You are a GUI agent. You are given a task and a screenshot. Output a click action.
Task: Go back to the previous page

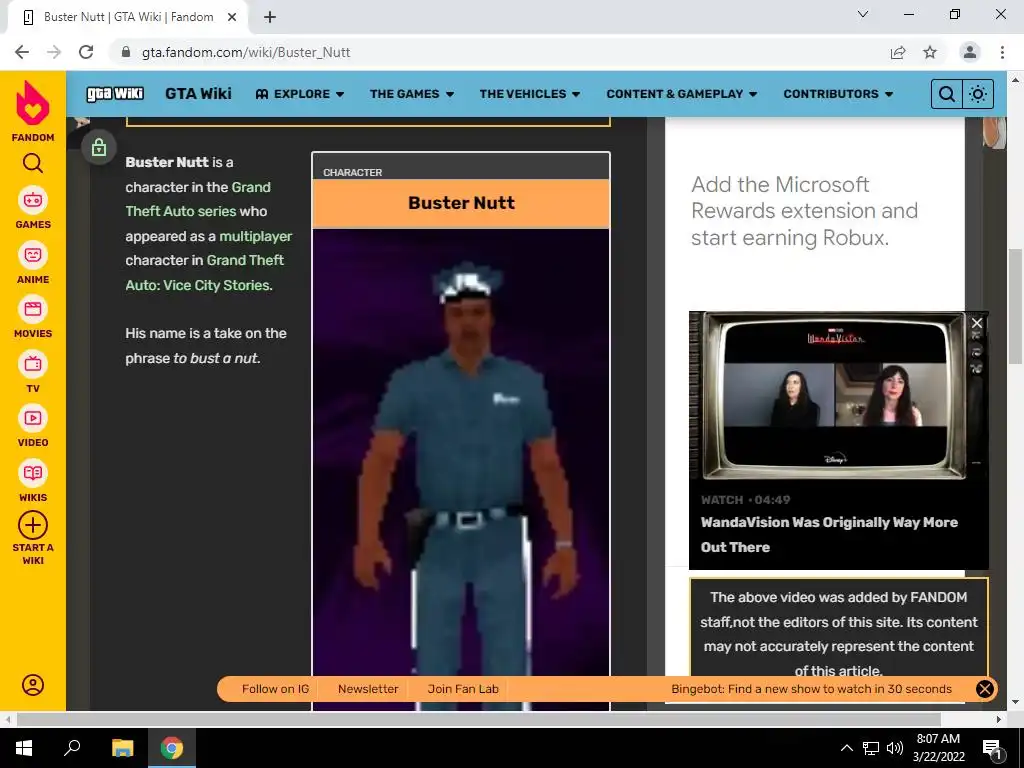[x=22, y=52]
